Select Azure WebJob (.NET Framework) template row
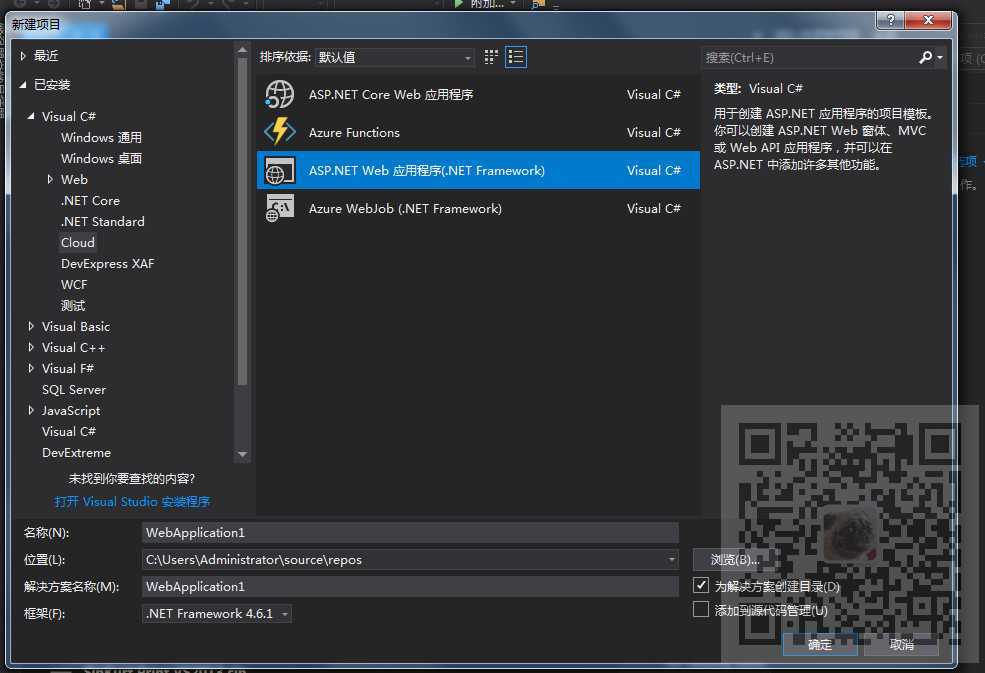The image size is (985, 673). point(478,208)
